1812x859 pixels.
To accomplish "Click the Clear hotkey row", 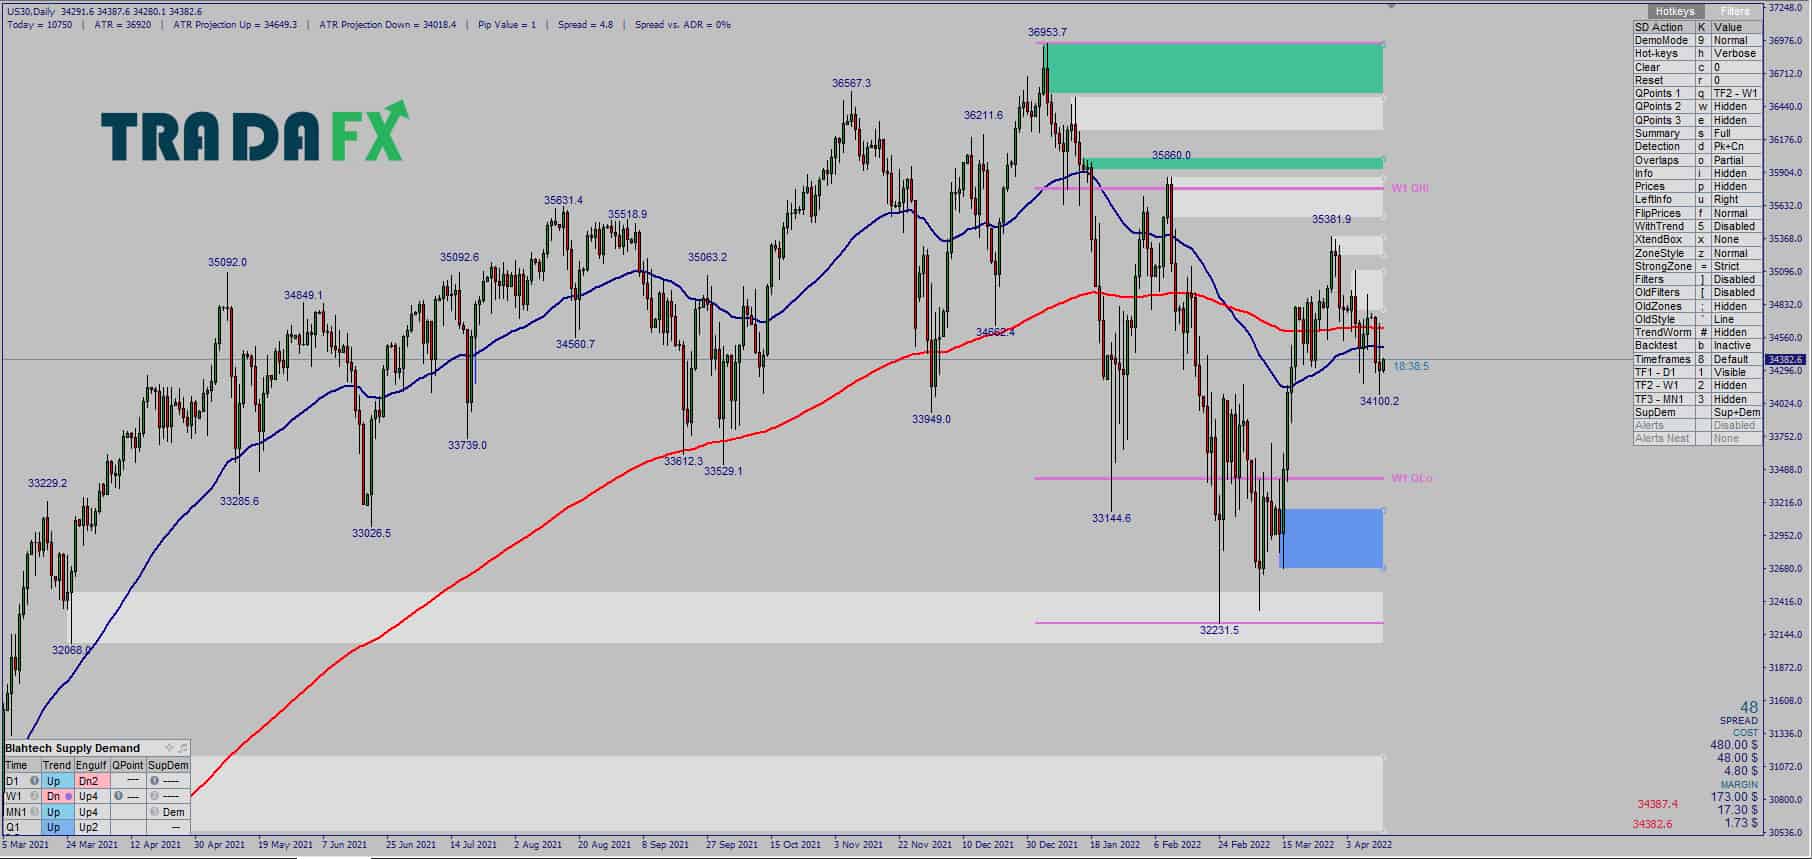I will pos(1697,67).
